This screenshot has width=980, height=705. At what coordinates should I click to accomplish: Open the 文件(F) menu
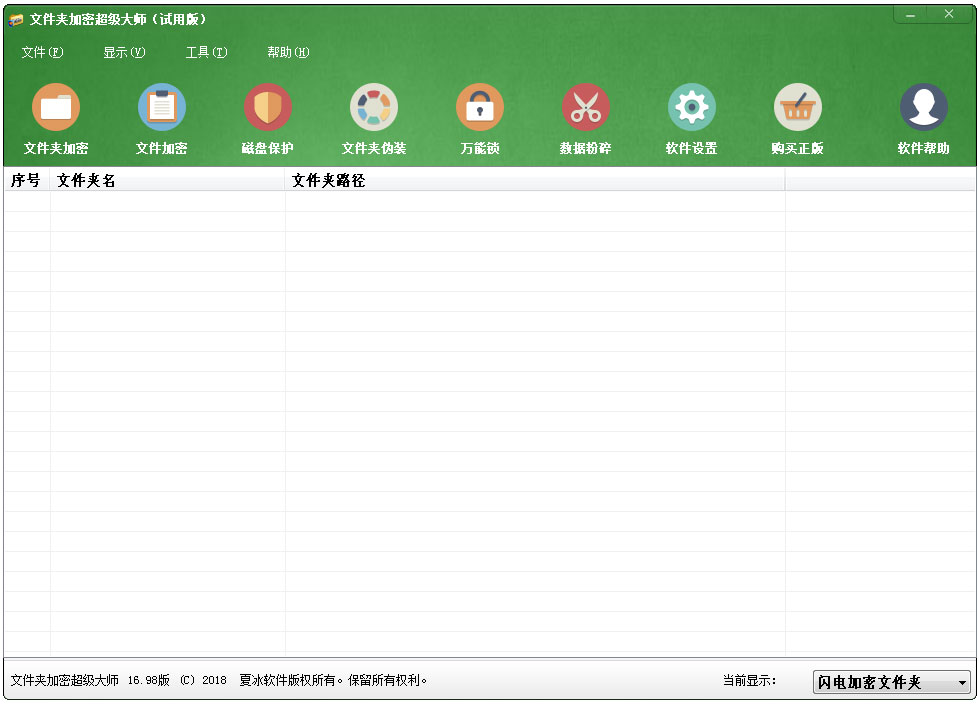42,53
